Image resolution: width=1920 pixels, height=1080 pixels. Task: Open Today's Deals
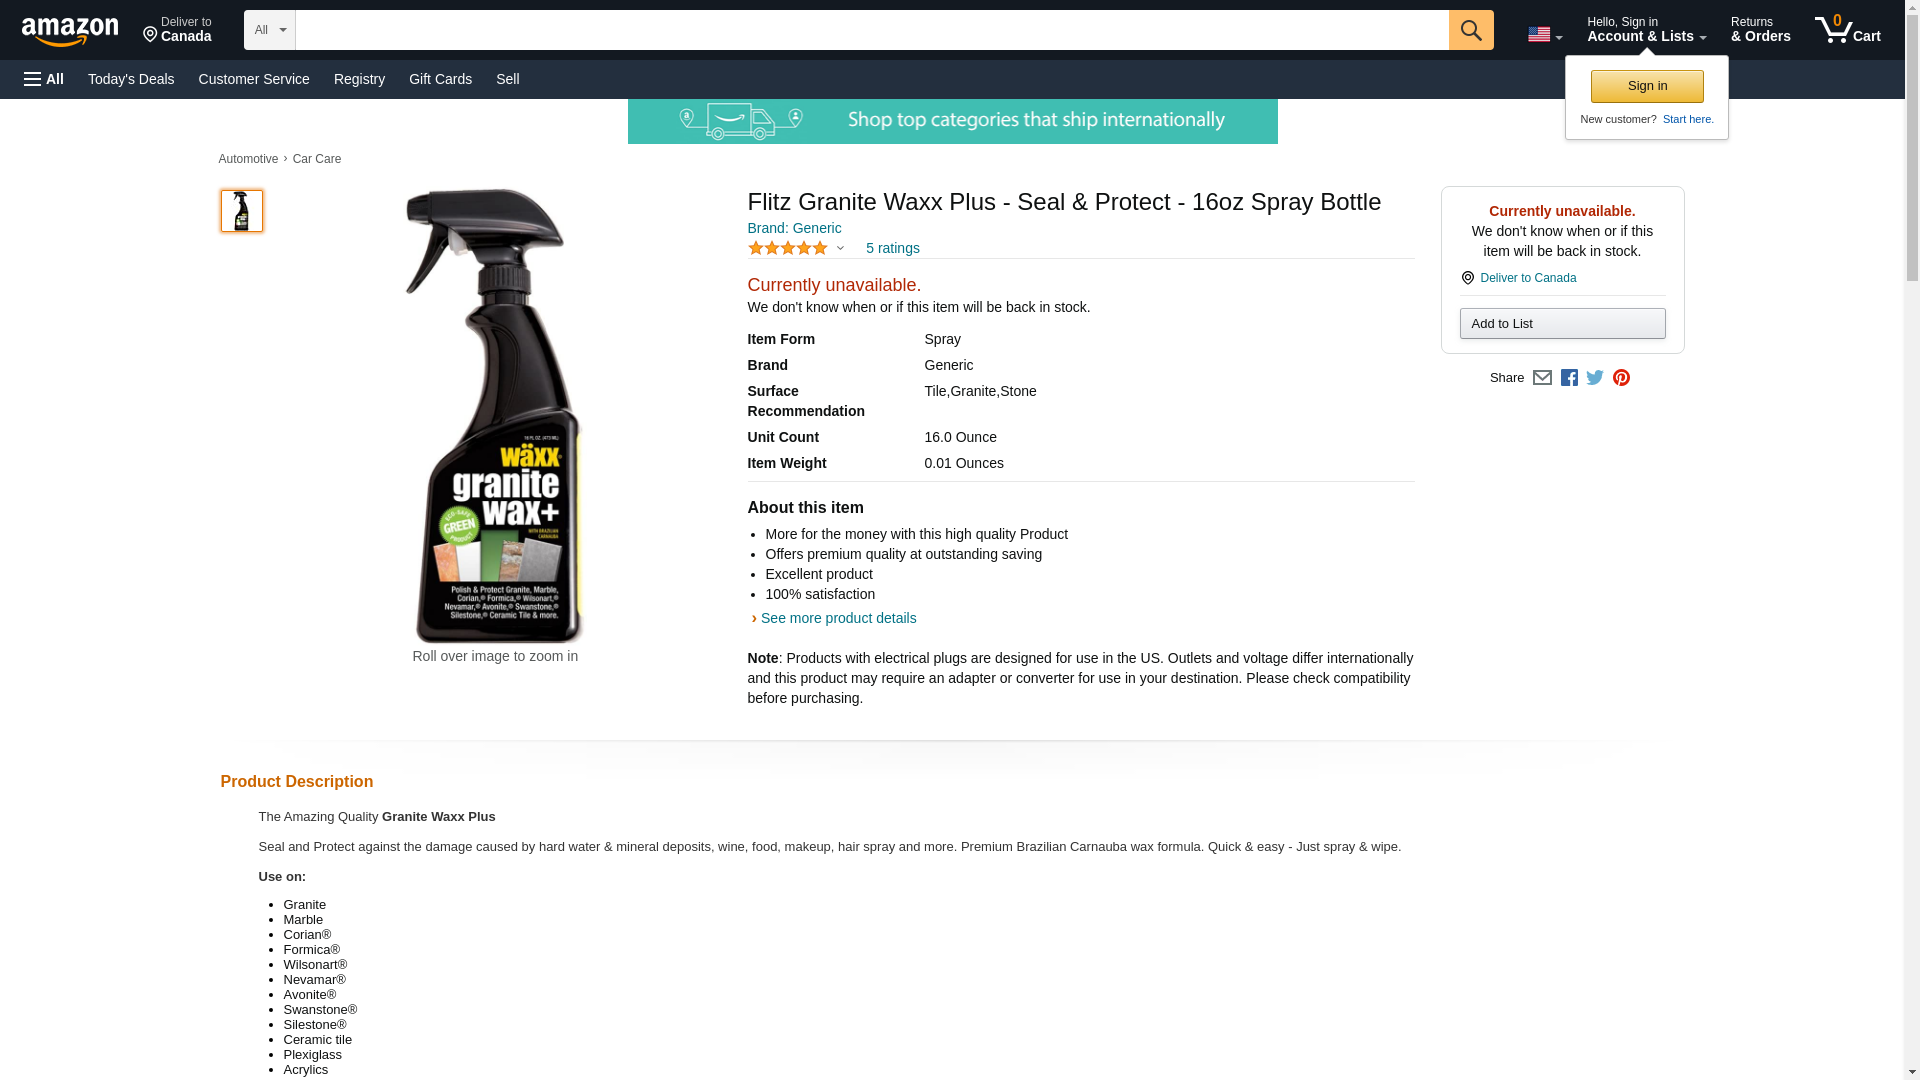(131, 79)
